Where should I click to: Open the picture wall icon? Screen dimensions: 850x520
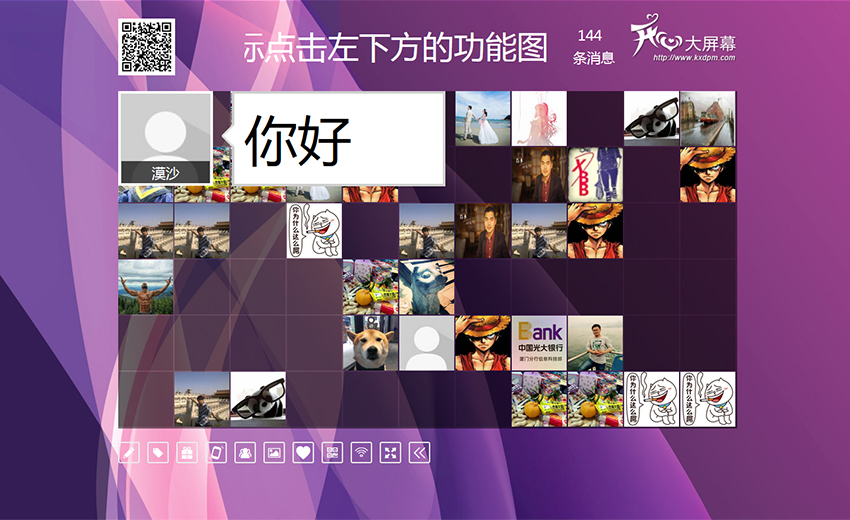point(274,453)
